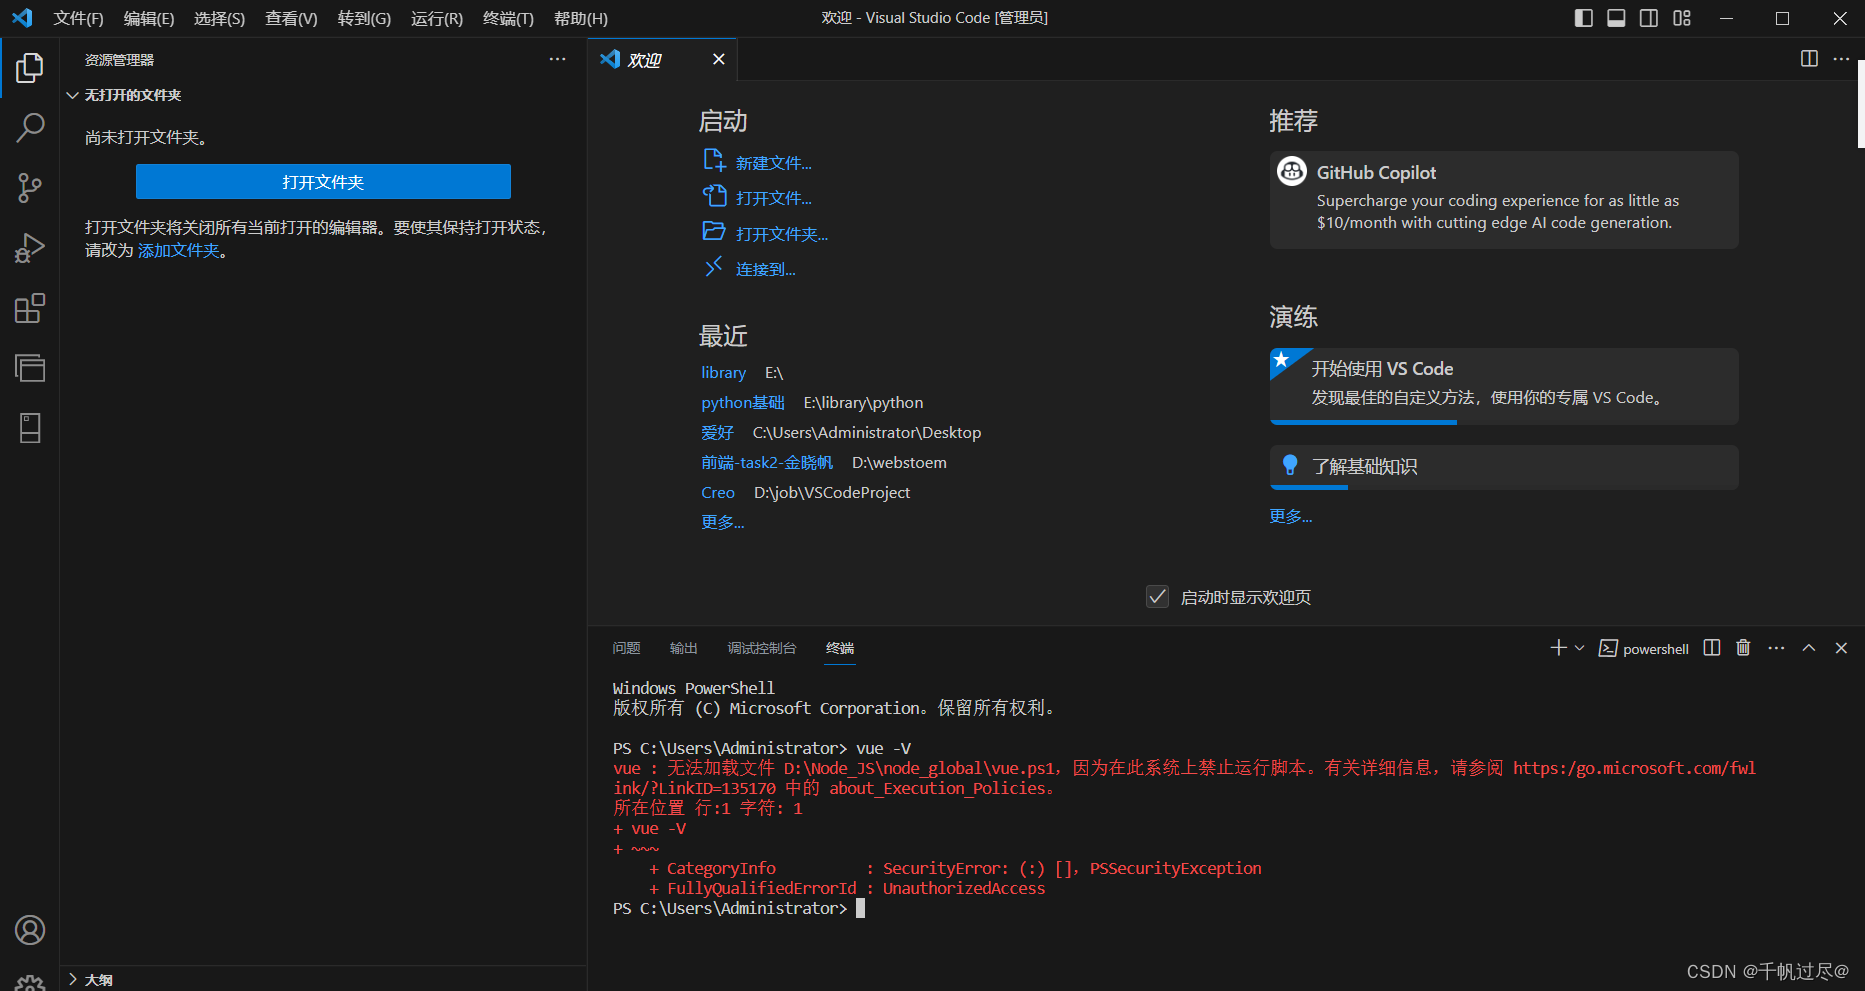Open the Search view in activity bar

(x=30, y=127)
